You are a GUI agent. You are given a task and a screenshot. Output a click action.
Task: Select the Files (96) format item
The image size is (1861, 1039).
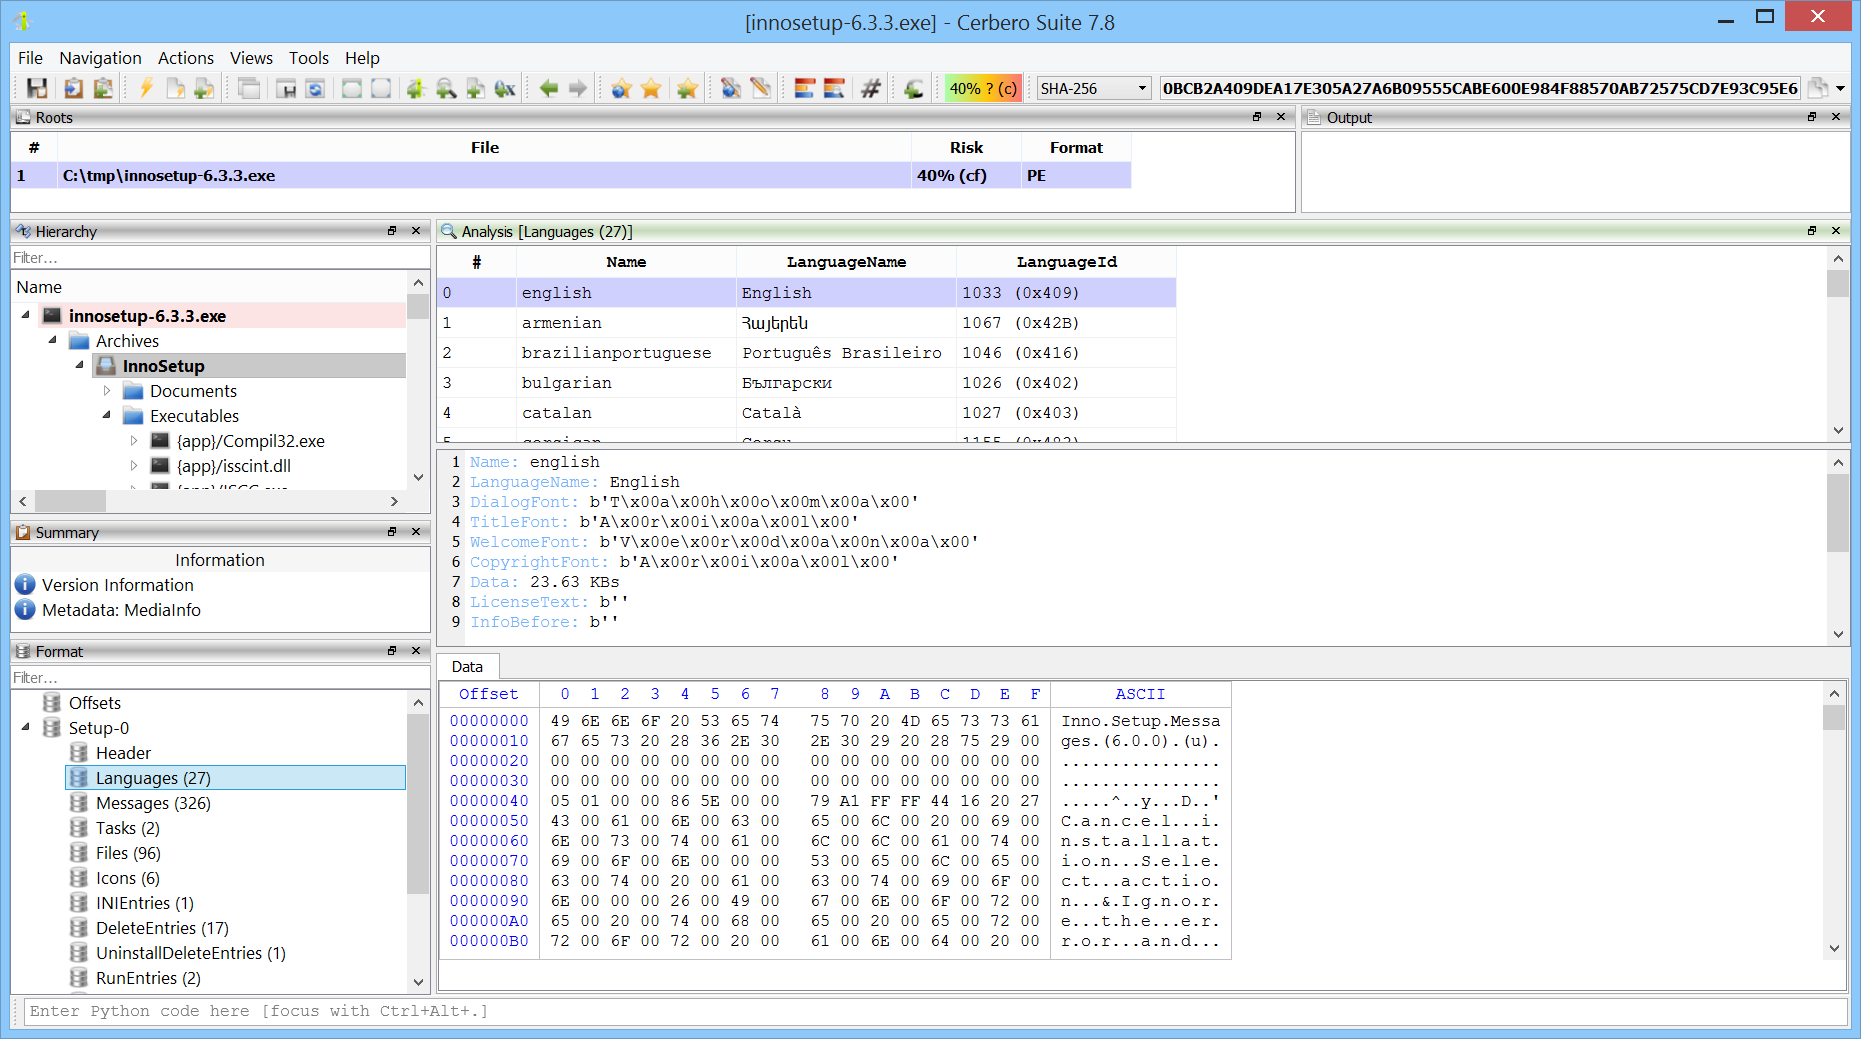[128, 853]
